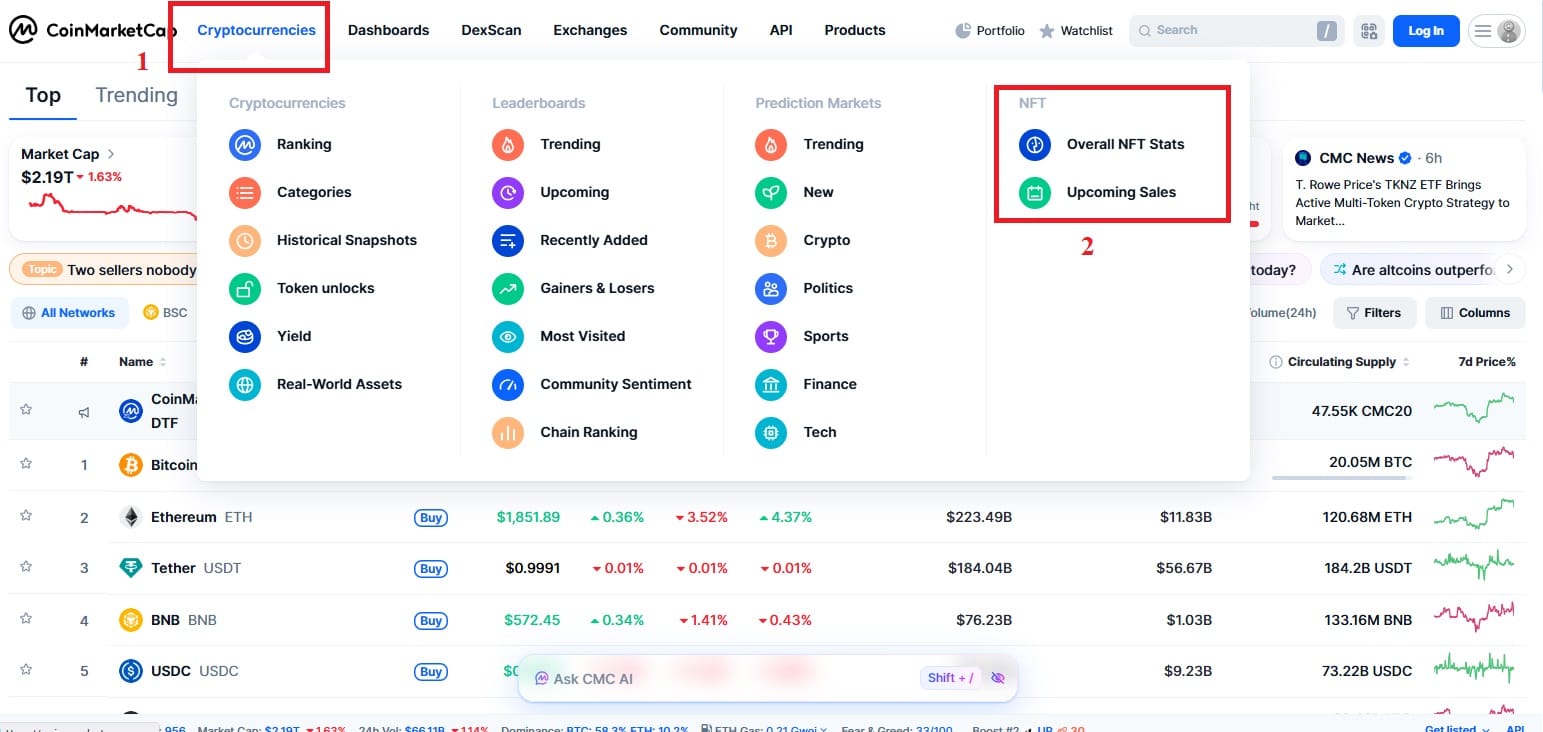
Task: Toggle the watchlist star for BNB
Action: click(x=27, y=619)
